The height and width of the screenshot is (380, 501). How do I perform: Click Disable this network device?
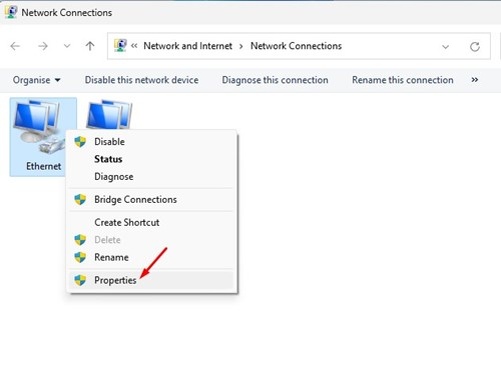click(x=142, y=80)
